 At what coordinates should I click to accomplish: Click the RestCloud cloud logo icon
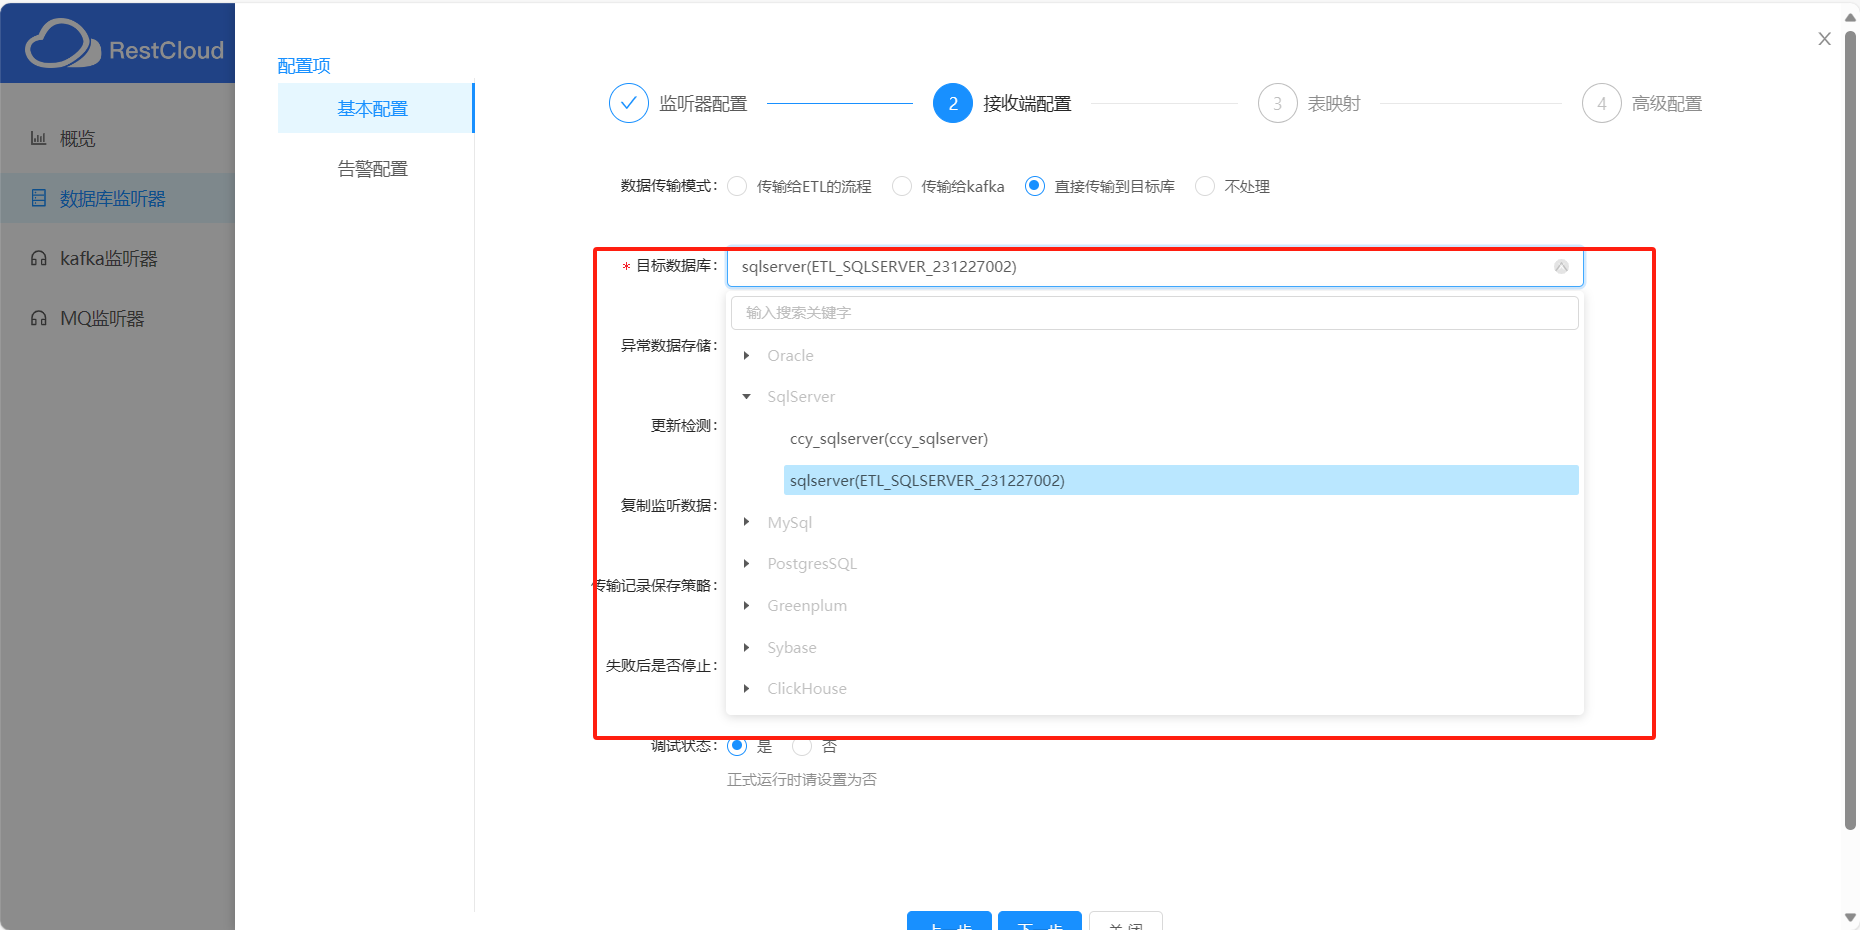(x=62, y=44)
